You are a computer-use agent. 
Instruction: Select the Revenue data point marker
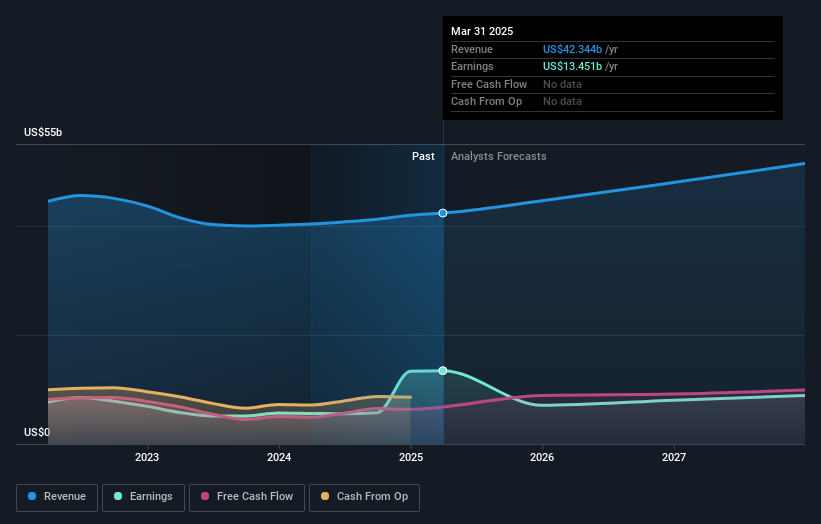pyautogui.click(x=443, y=213)
